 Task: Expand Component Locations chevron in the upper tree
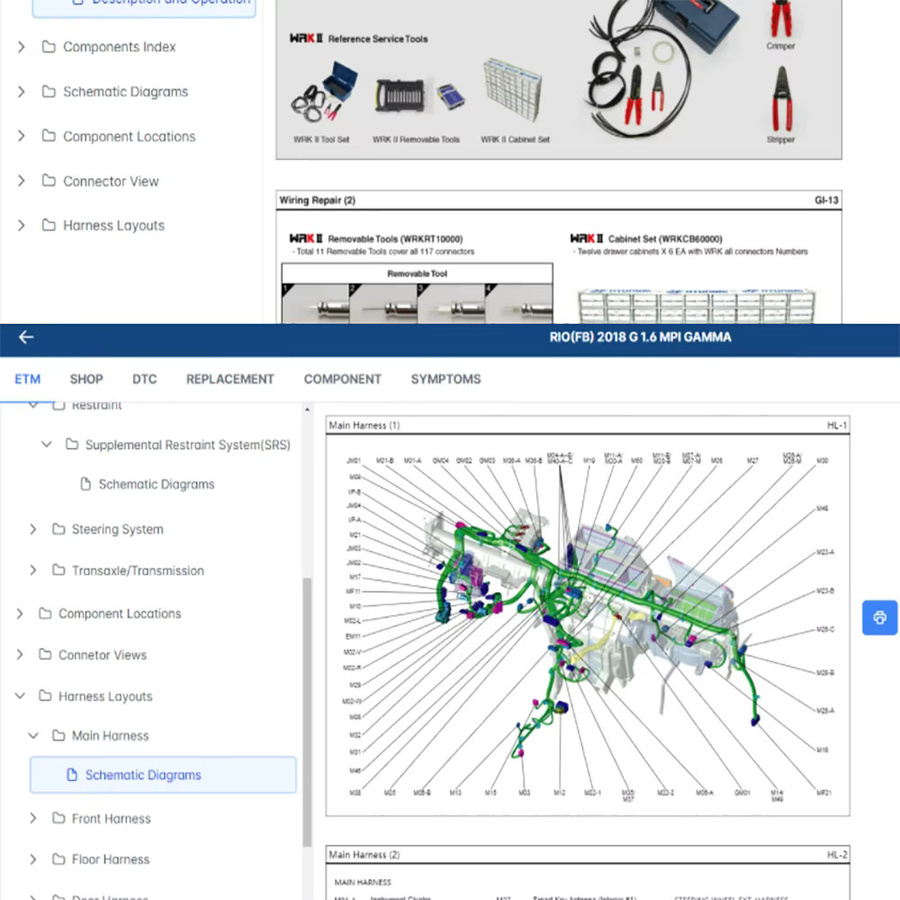[21, 136]
